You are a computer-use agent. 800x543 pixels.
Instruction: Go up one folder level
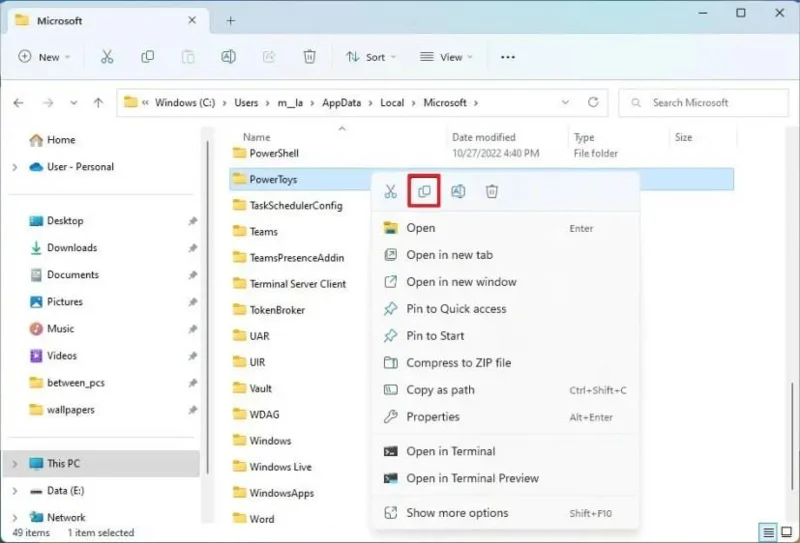98,103
